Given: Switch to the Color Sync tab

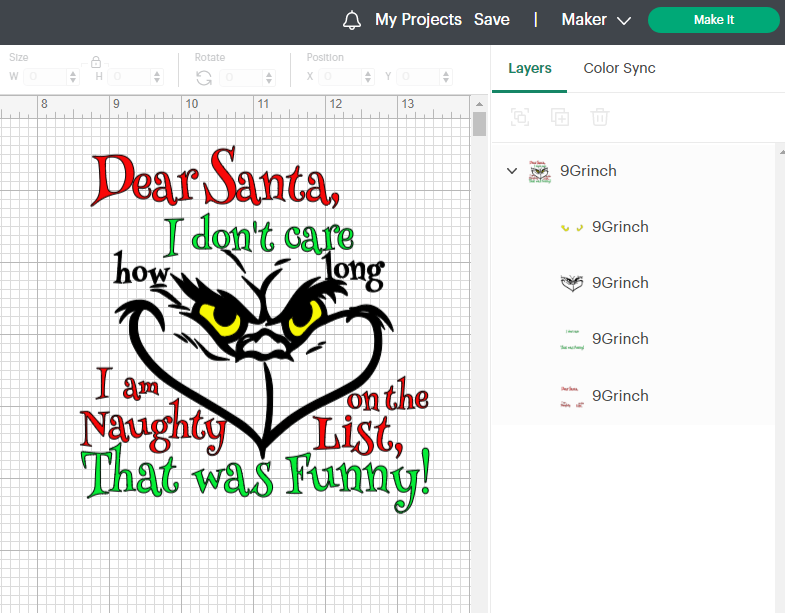Looking at the screenshot, I should [x=619, y=68].
